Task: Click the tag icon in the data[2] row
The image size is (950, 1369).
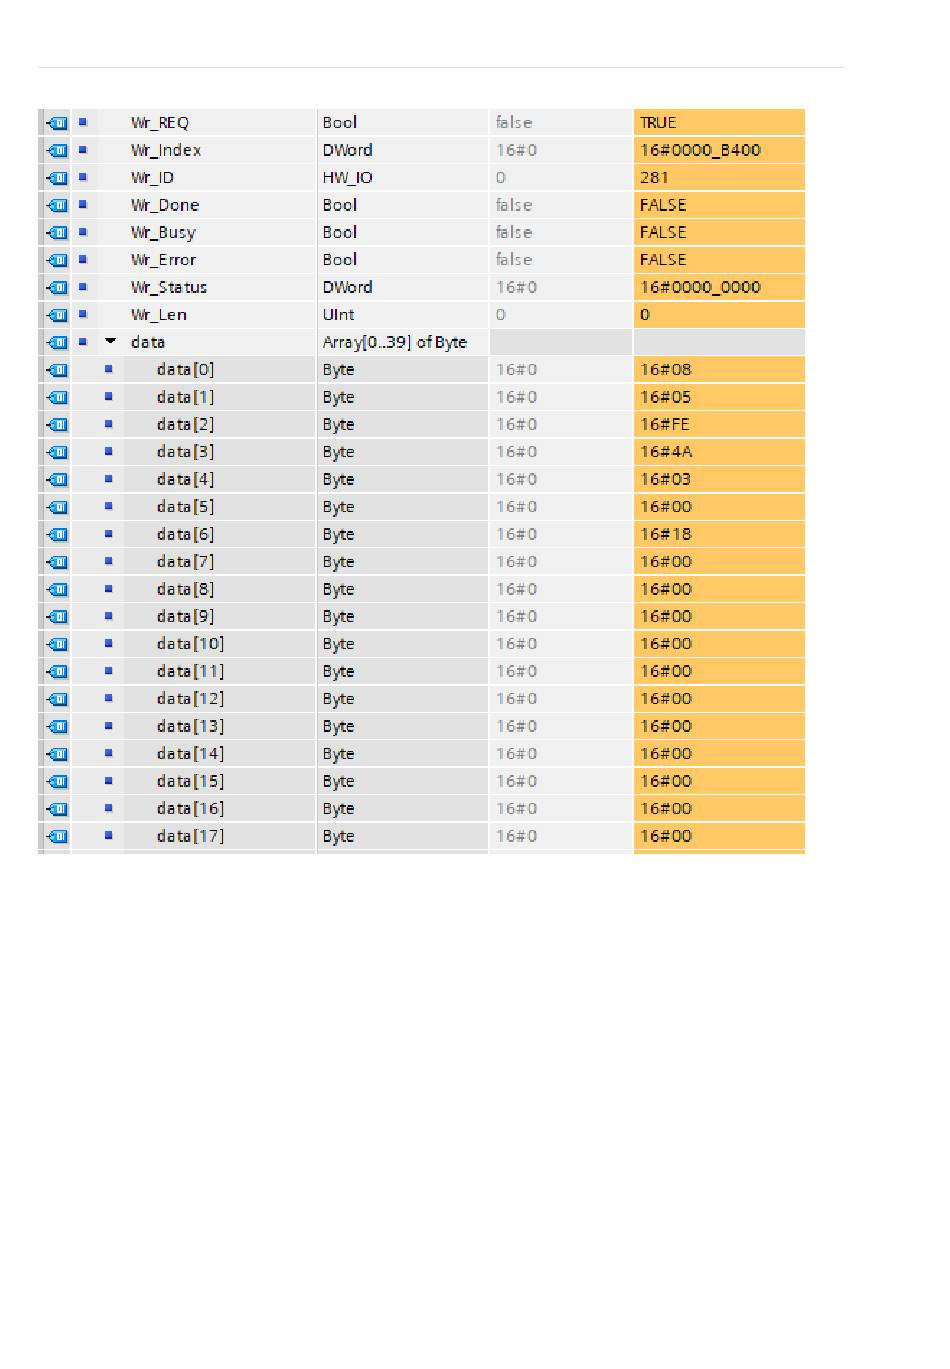Action: pos(57,425)
